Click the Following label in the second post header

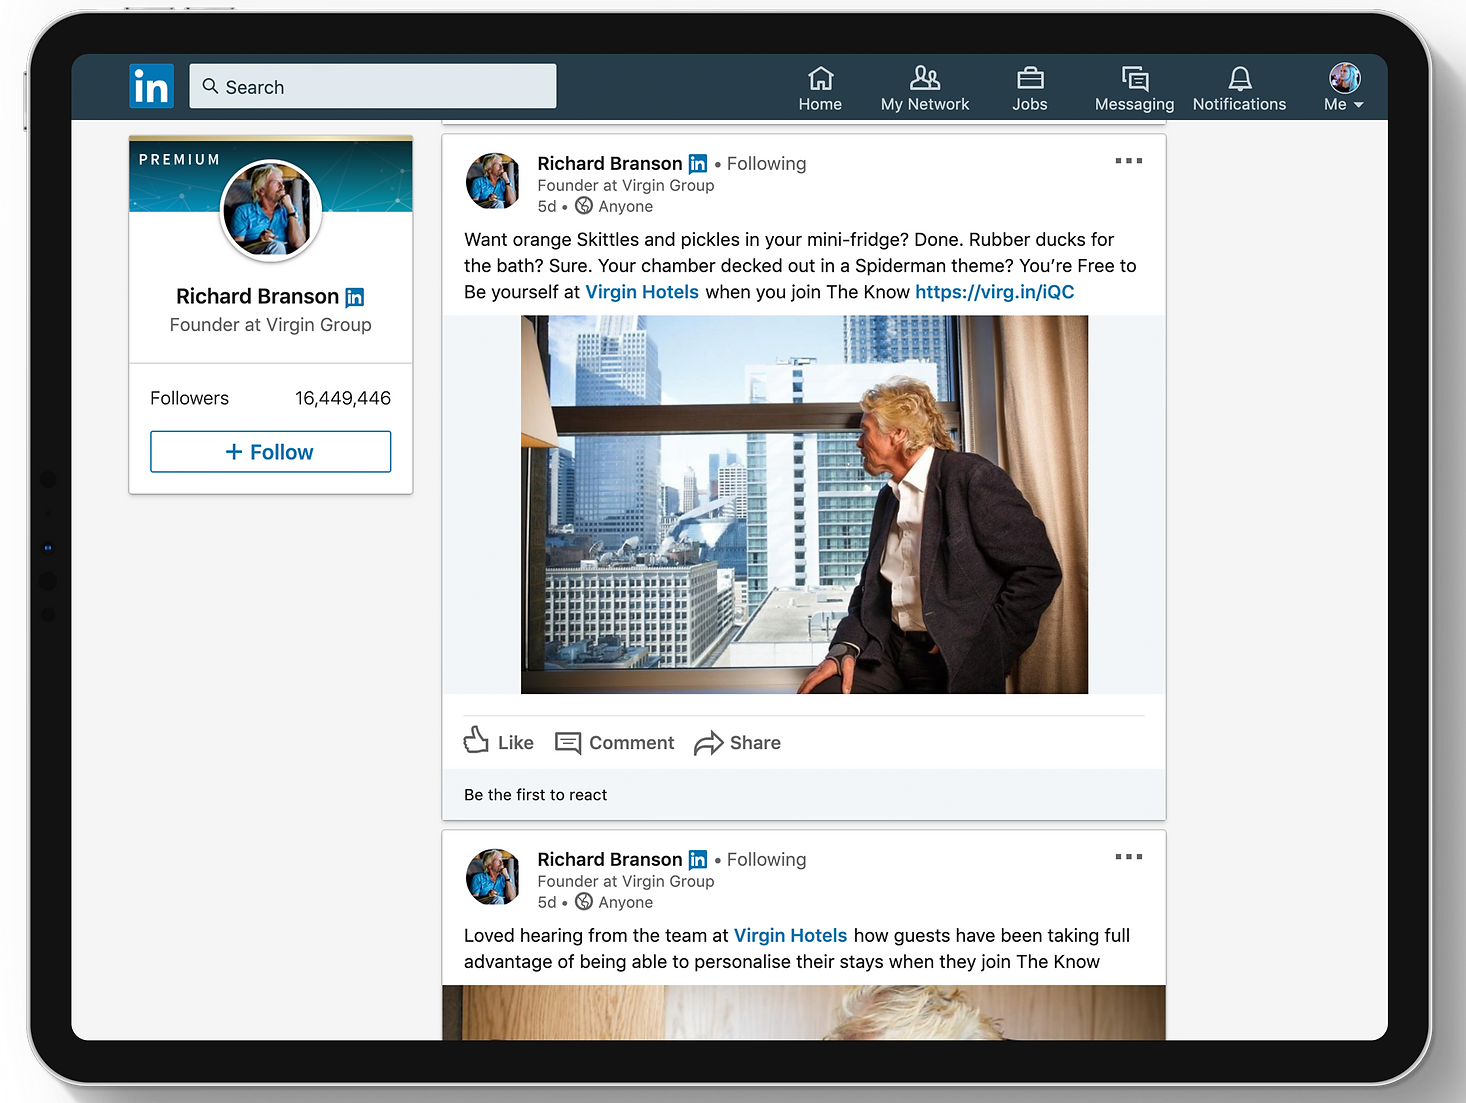coord(766,859)
